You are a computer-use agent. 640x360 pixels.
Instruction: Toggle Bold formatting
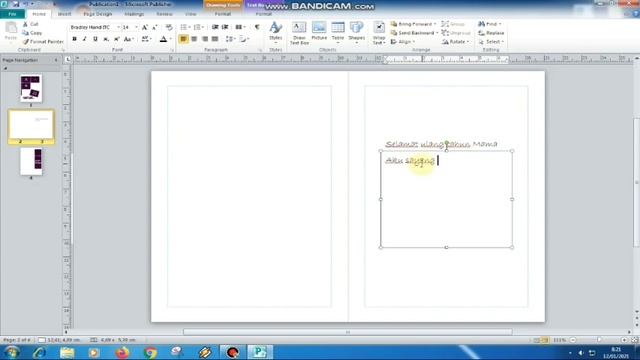pyautogui.click(x=74, y=39)
